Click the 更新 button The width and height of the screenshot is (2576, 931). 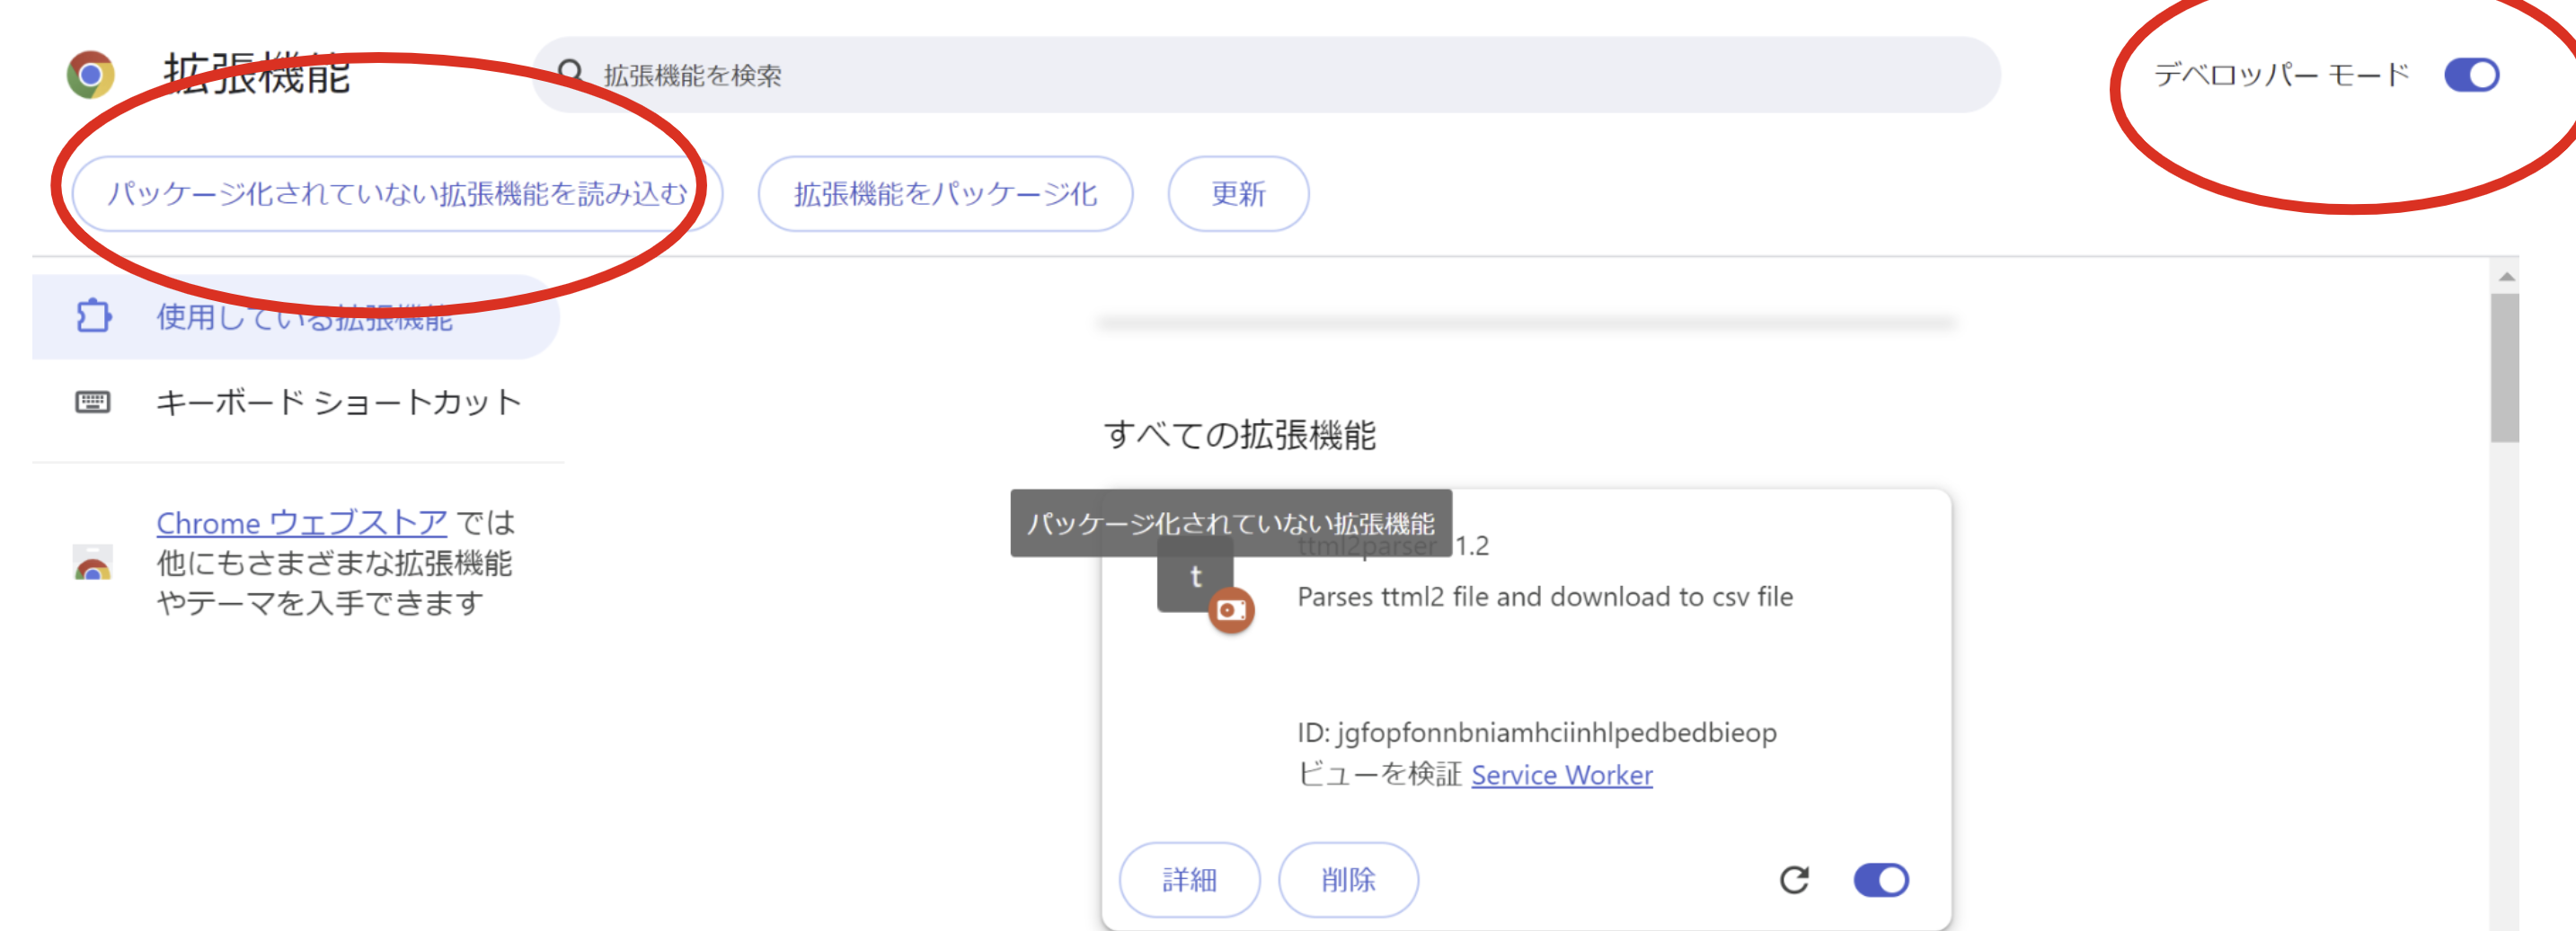[1238, 194]
